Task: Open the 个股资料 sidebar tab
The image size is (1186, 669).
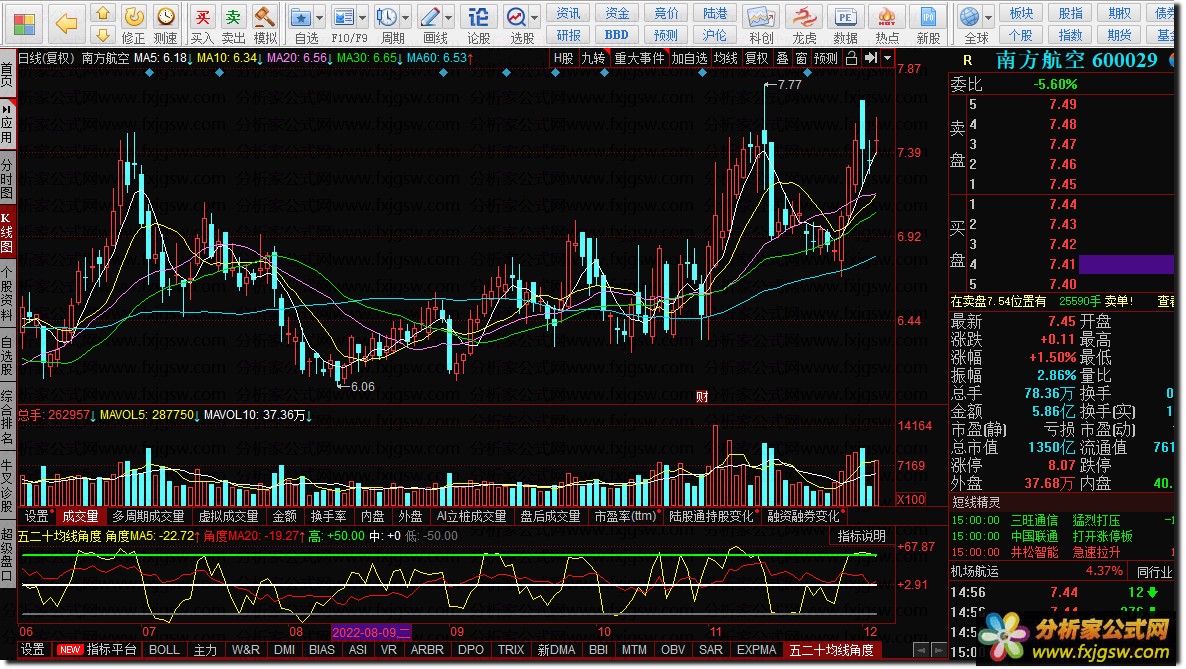Action: [x=7, y=294]
